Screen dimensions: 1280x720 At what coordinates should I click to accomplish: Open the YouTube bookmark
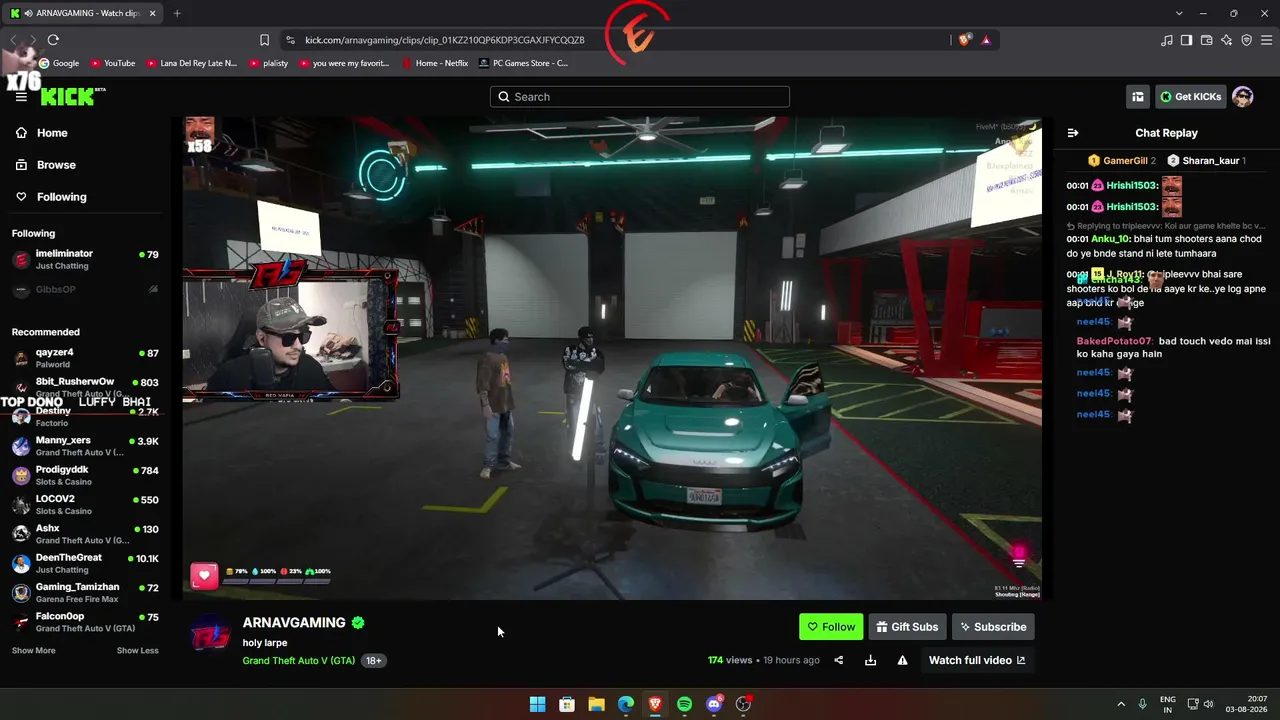pos(113,63)
